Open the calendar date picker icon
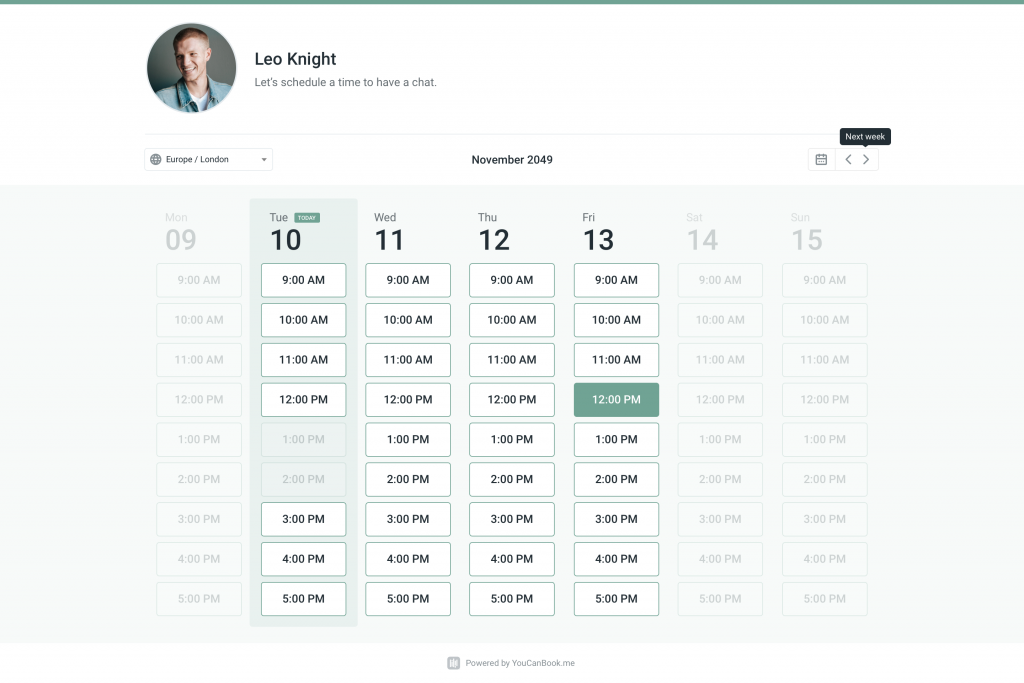Viewport: 1024px width, 683px height. tap(822, 159)
